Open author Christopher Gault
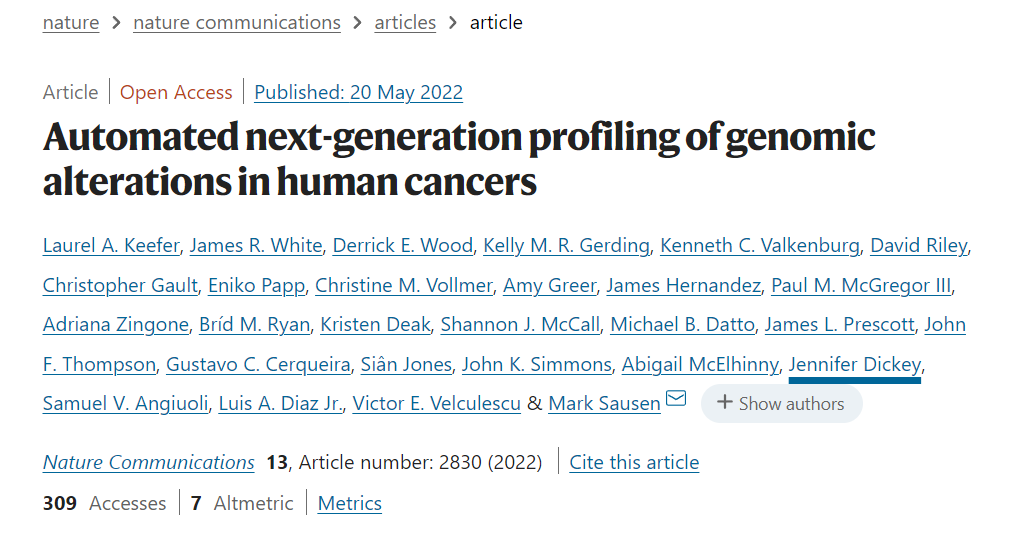1023x539 pixels. pyautogui.click(x=120, y=285)
